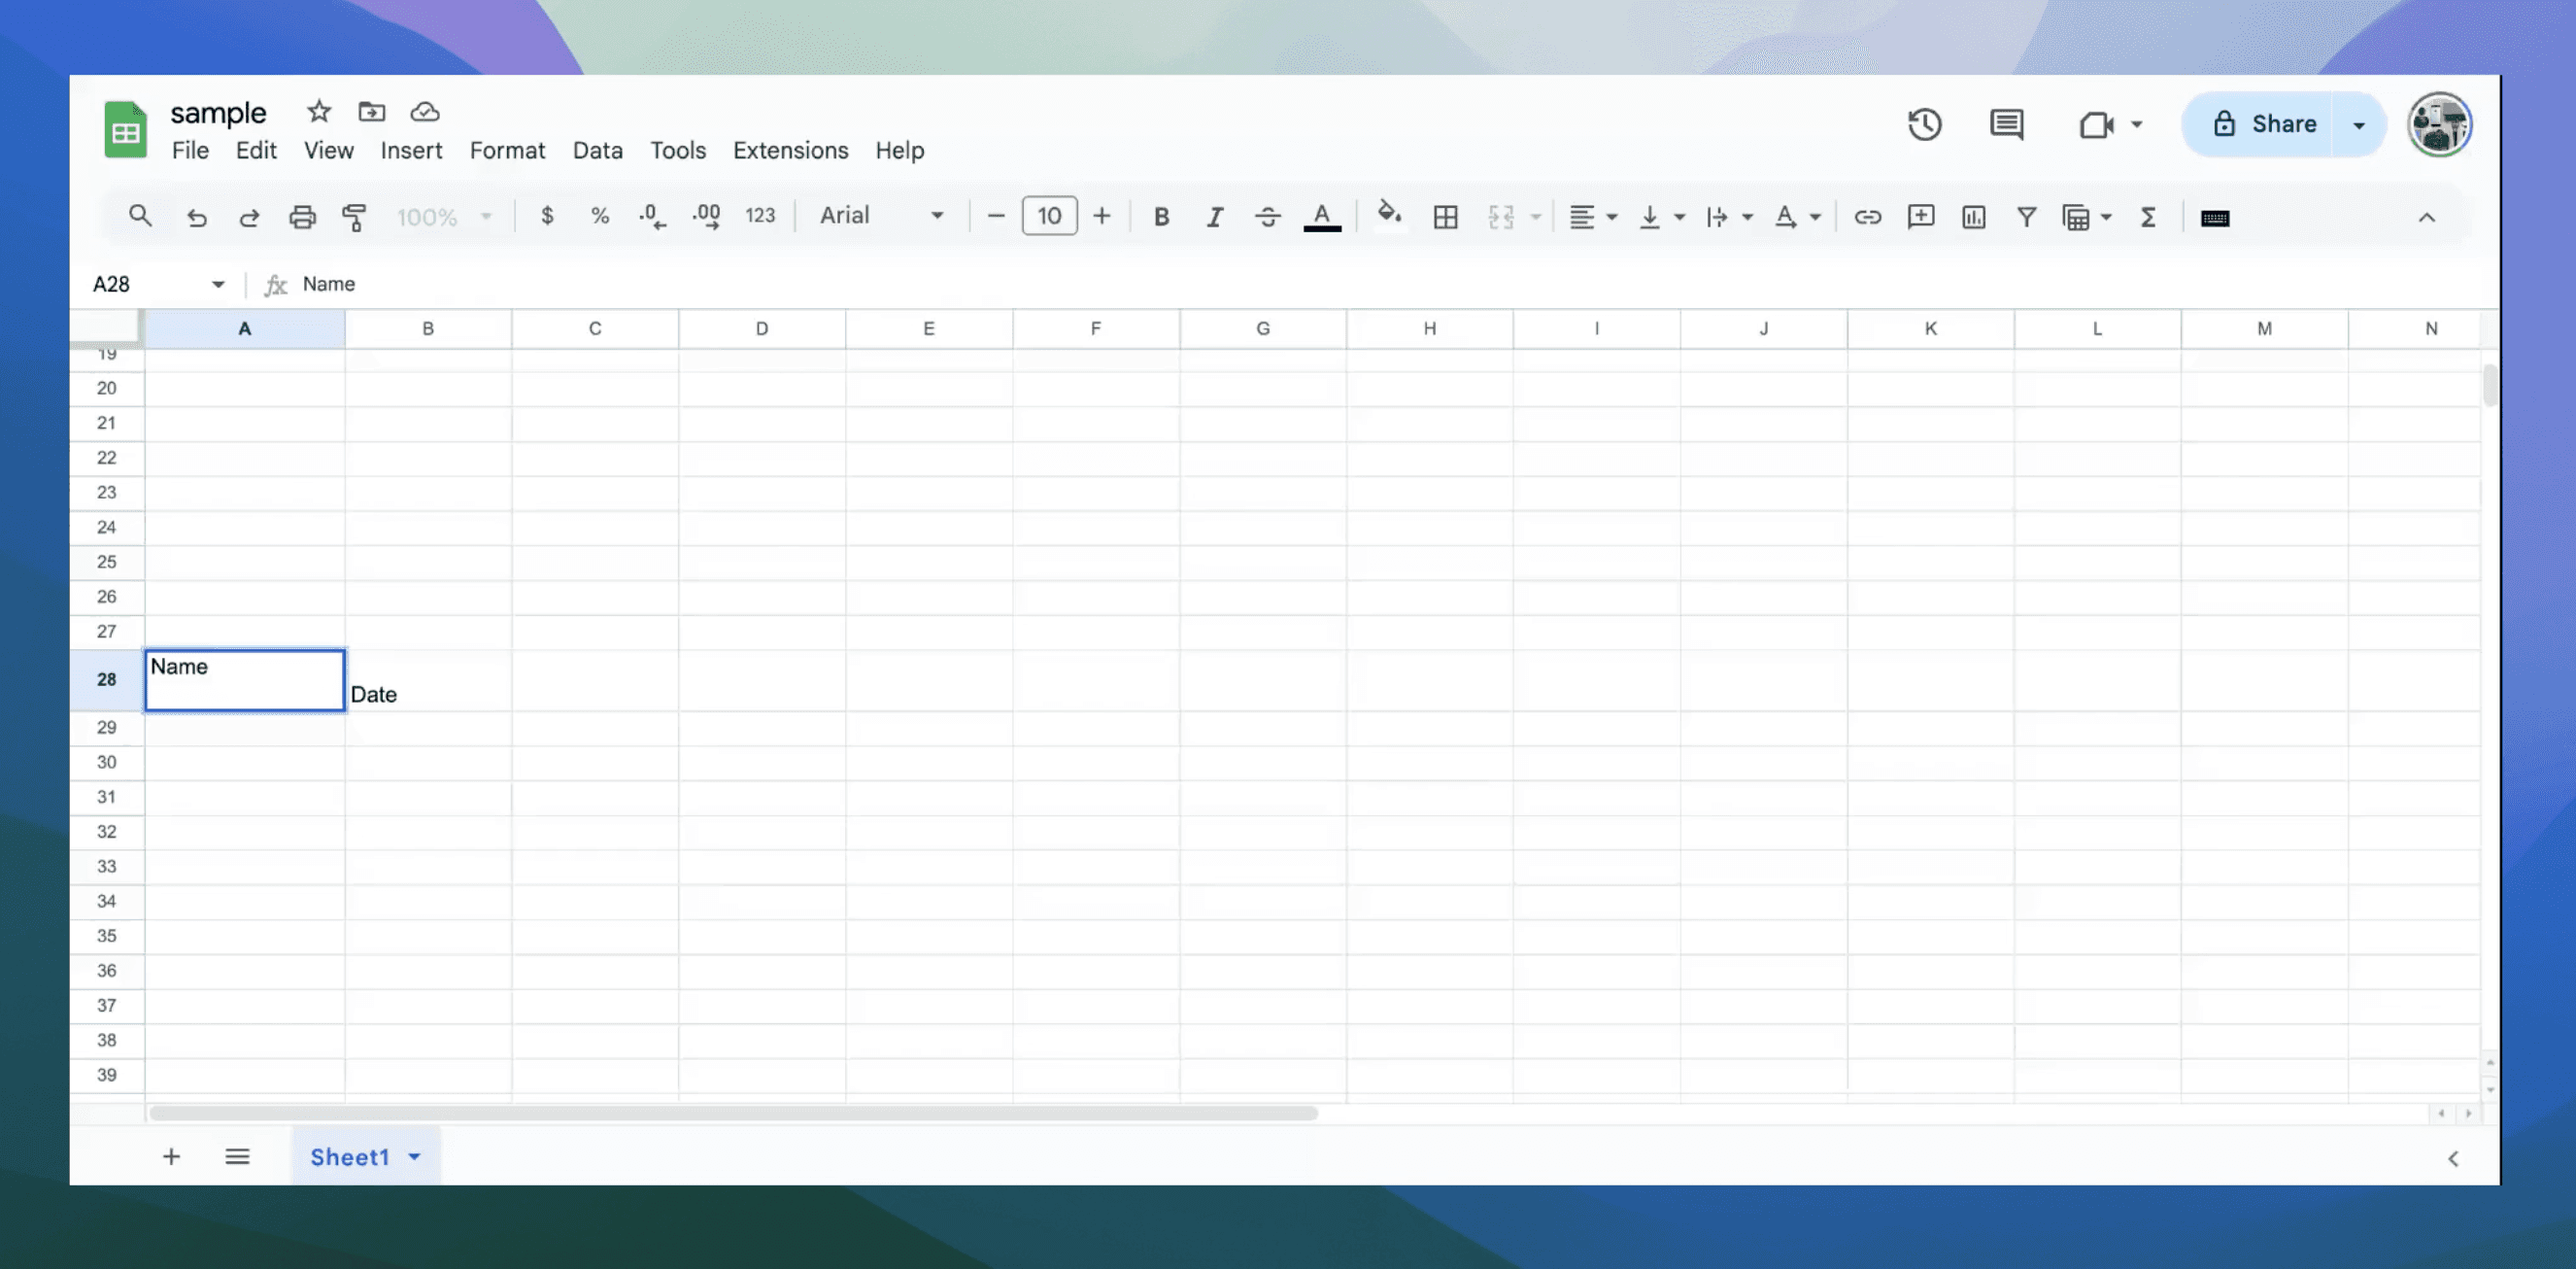Open the Google Sheets home icon
2576x1269 pixels.
tap(125, 130)
